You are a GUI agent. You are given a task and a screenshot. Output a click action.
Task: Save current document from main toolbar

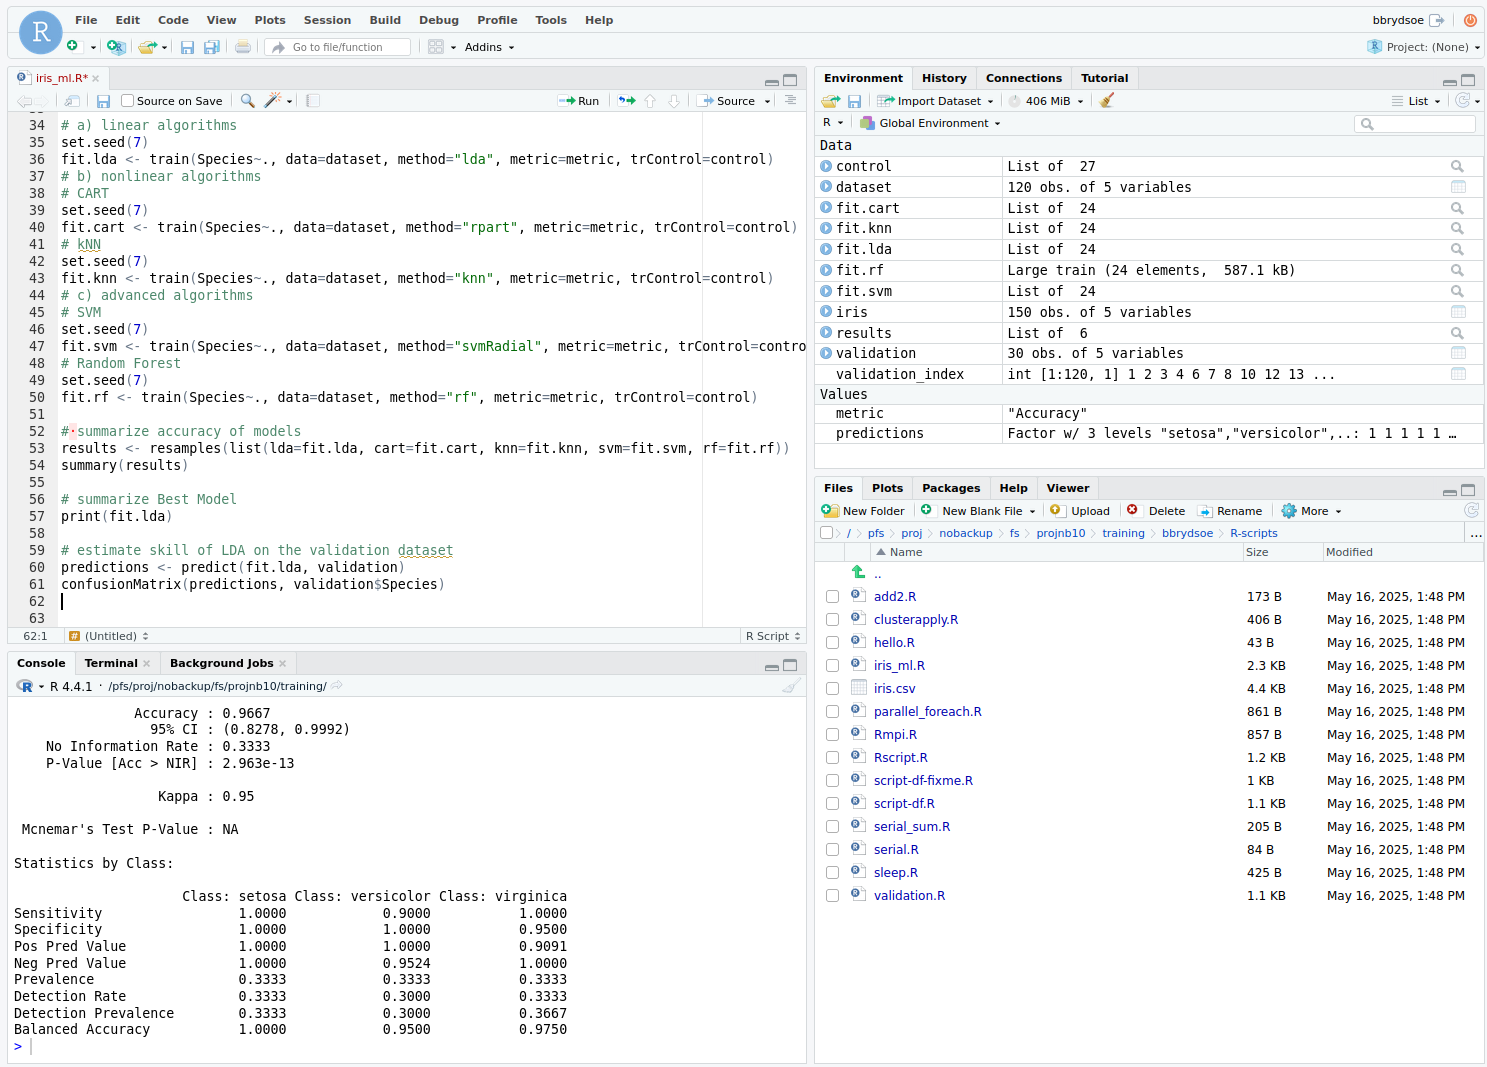pos(187,47)
